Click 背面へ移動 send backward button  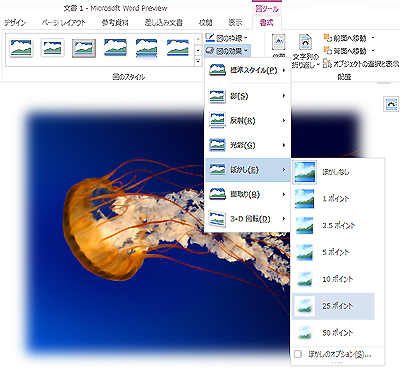coord(345,51)
